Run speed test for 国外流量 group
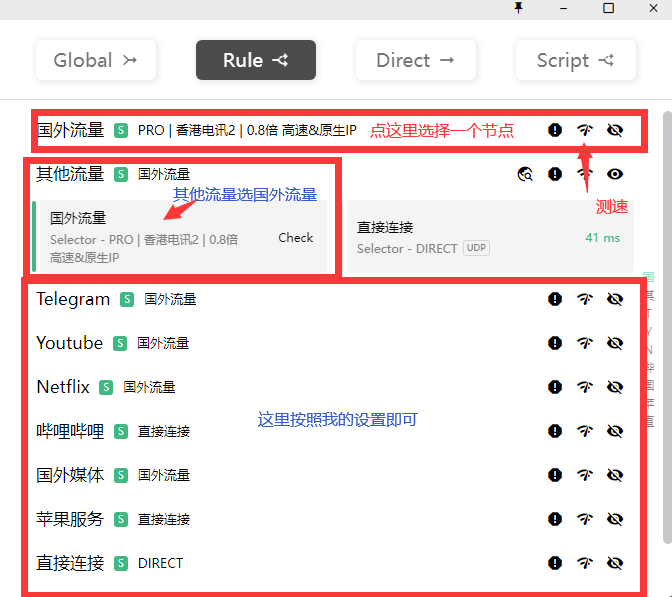The image size is (672, 597). 585,130
